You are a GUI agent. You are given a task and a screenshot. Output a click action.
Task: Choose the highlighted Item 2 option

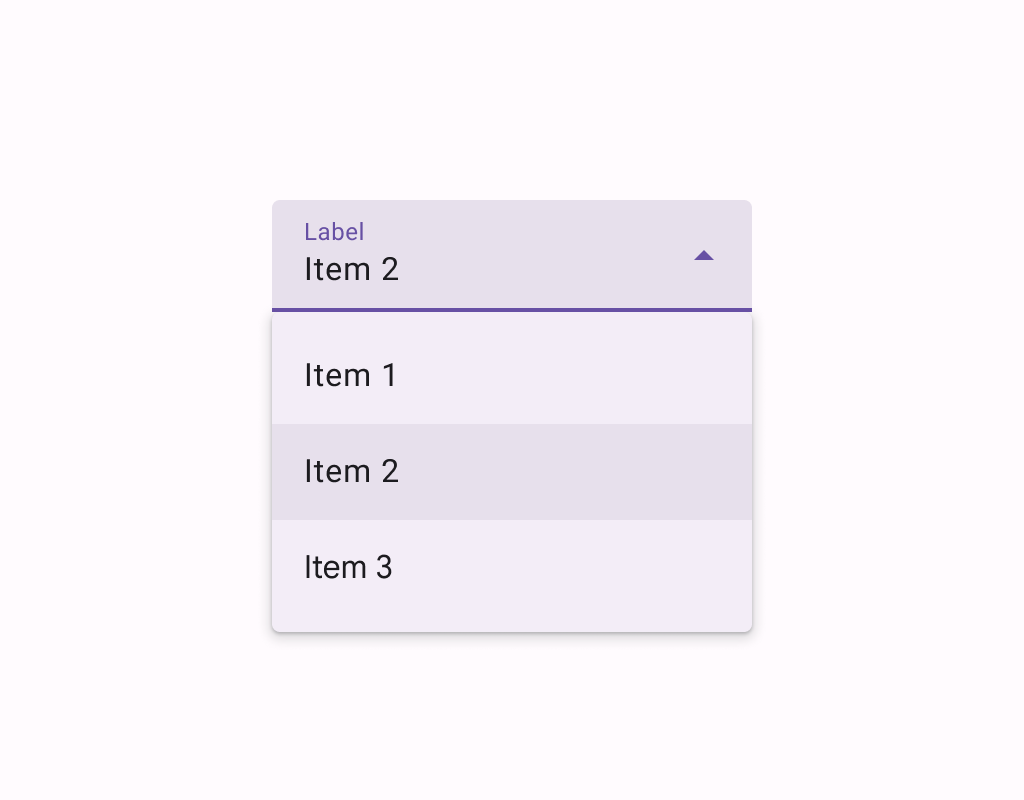pyautogui.click(x=512, y=472)
